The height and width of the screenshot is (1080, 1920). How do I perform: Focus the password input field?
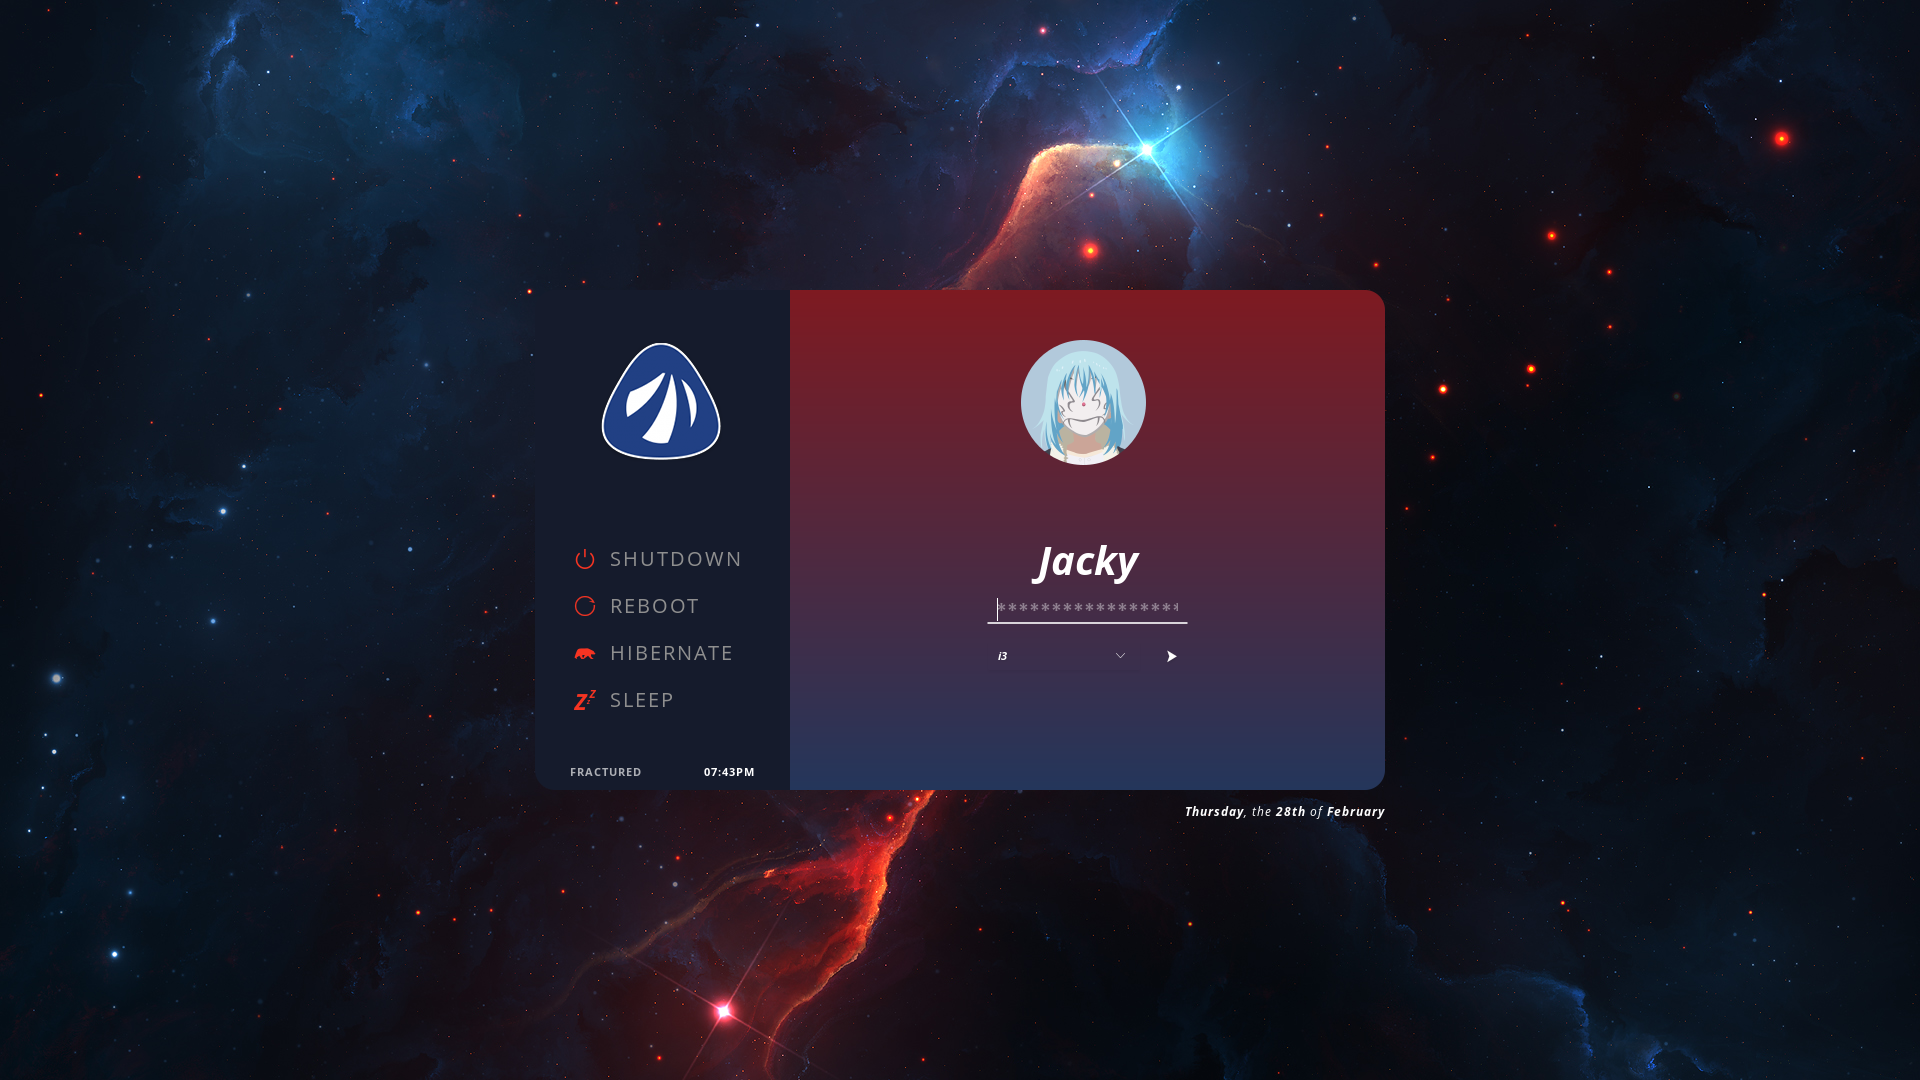pos(1087,608)
